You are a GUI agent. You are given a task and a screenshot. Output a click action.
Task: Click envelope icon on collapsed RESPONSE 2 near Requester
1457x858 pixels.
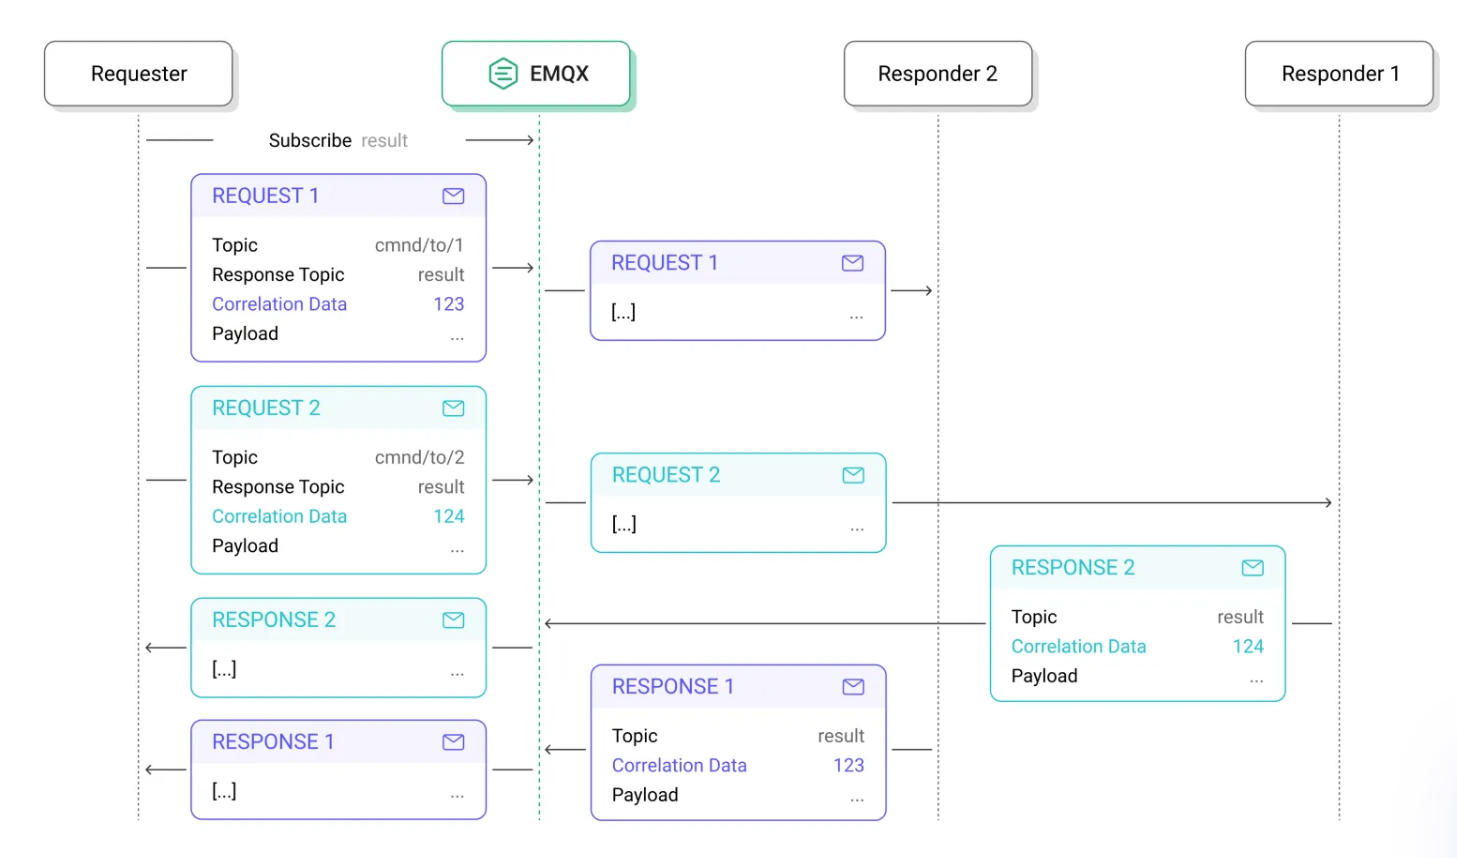[x=453, y=620]
